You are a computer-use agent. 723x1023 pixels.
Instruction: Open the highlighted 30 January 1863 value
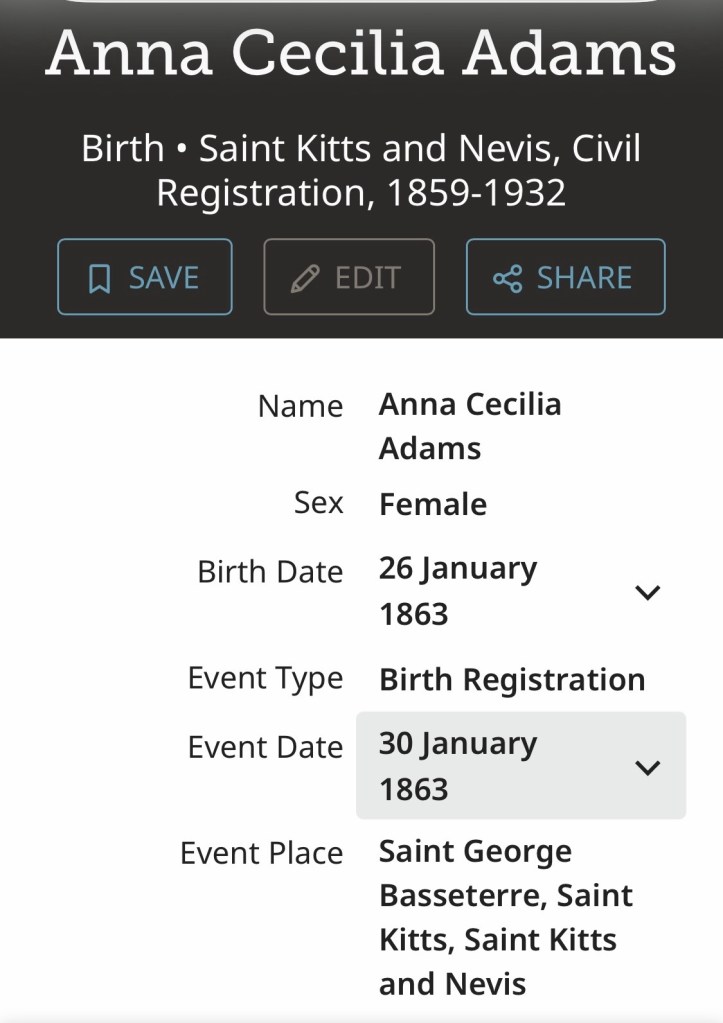tap(458, 766)
